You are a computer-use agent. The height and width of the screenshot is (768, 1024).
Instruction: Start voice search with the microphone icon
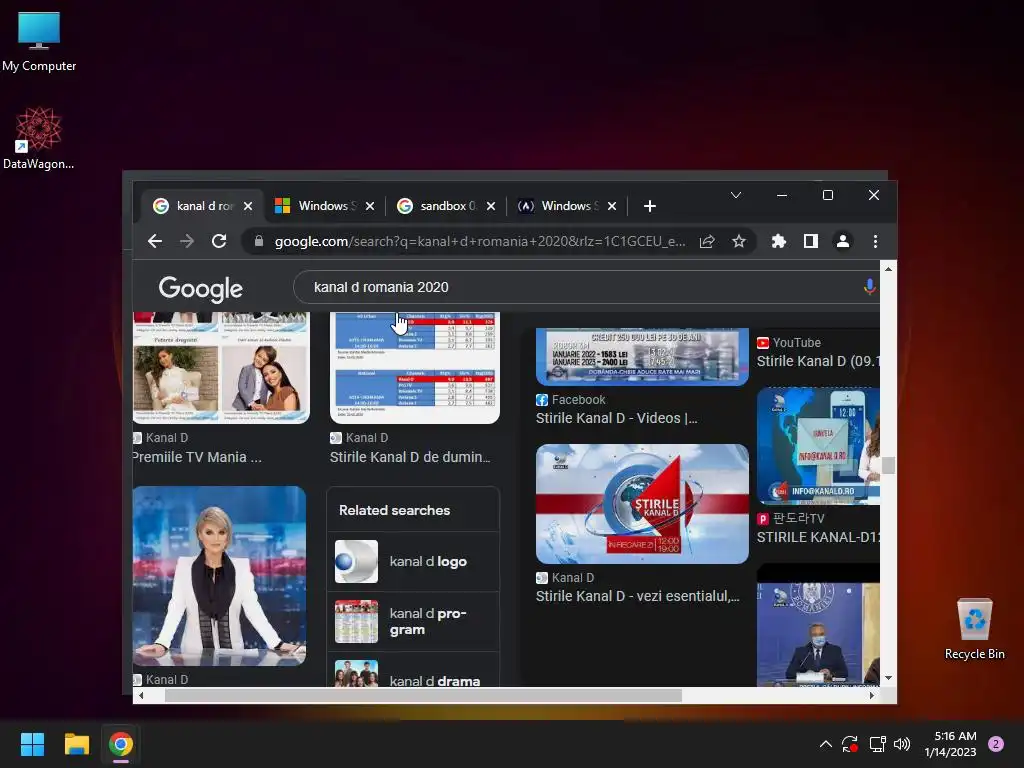pos(869,287)
